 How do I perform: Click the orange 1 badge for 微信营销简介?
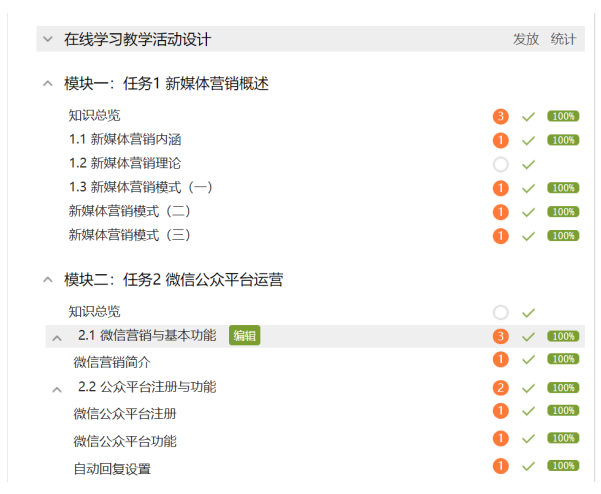(x=501, y=360)
